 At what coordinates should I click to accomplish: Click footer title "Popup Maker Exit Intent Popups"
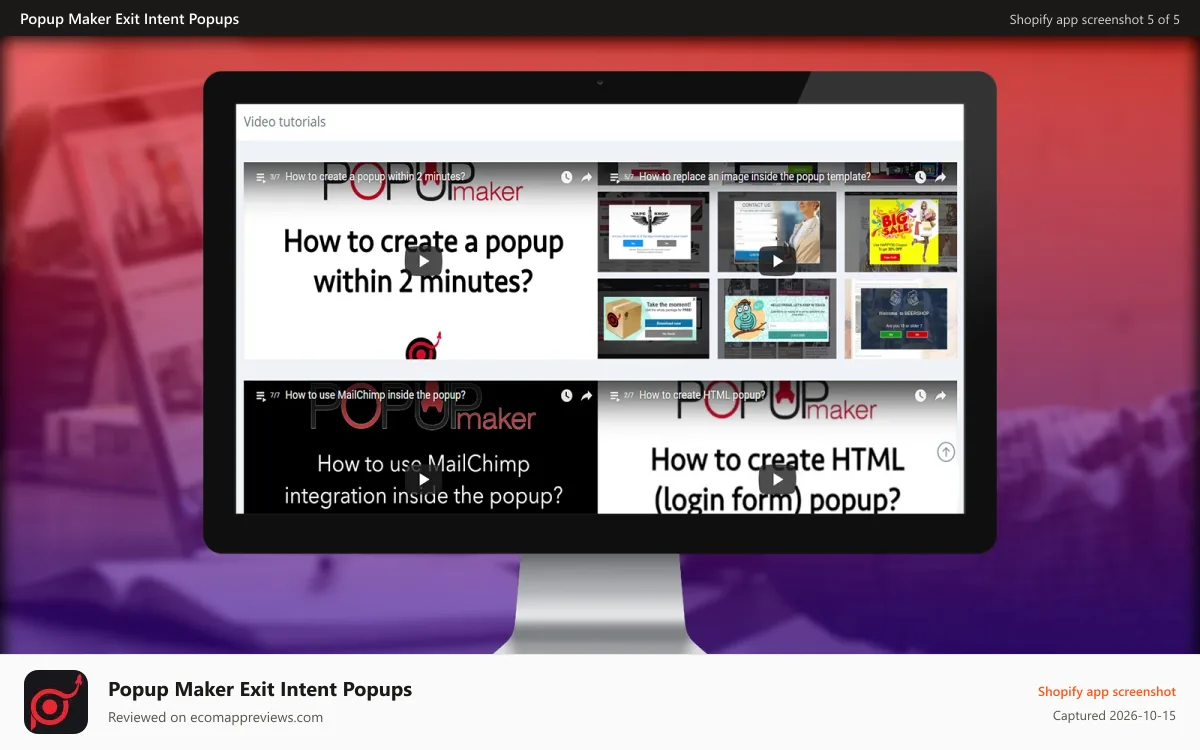260,689
